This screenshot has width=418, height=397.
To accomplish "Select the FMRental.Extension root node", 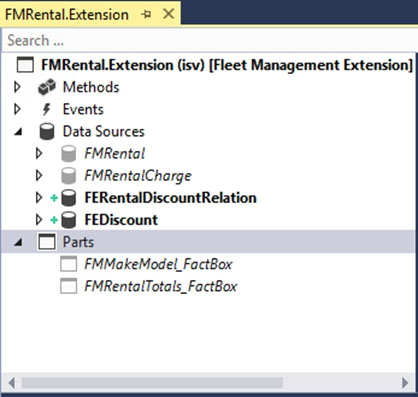I will 227,65.
